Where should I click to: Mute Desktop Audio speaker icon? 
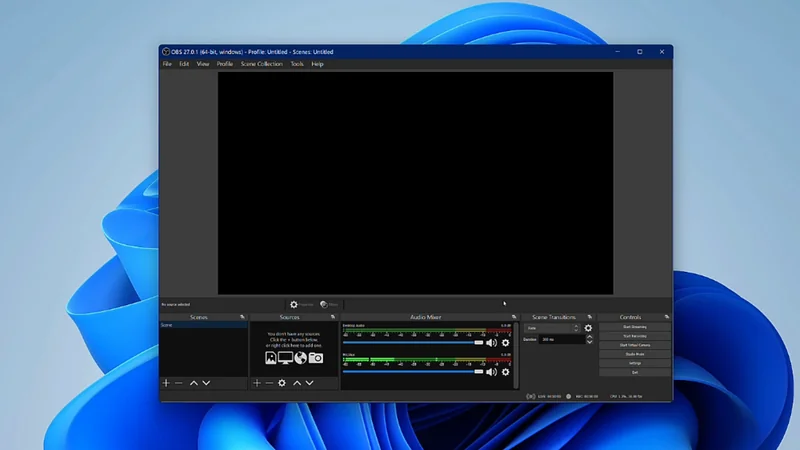coord(491,343)
